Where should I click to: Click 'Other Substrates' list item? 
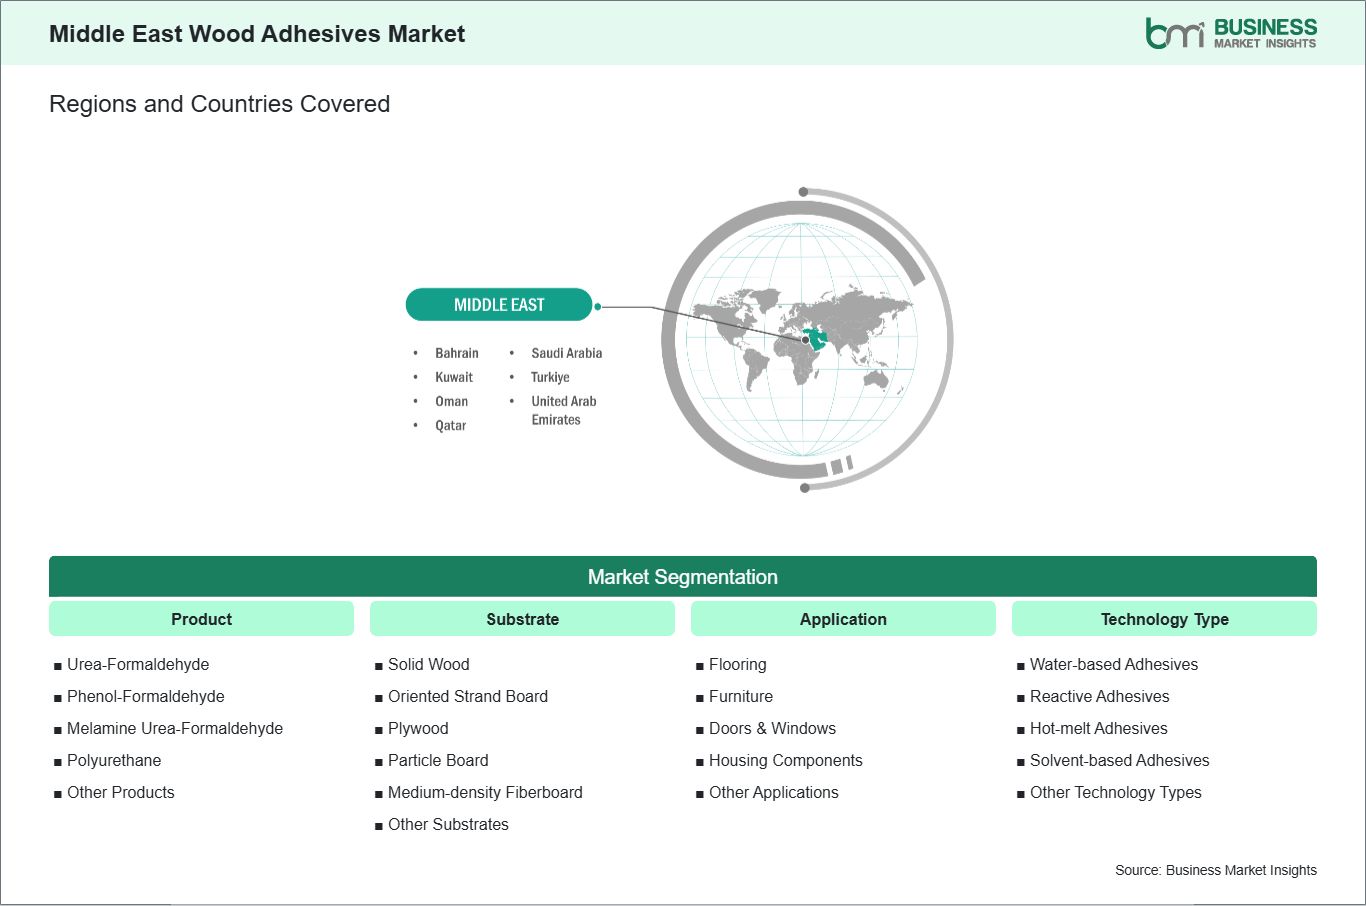tap(448, 824)
